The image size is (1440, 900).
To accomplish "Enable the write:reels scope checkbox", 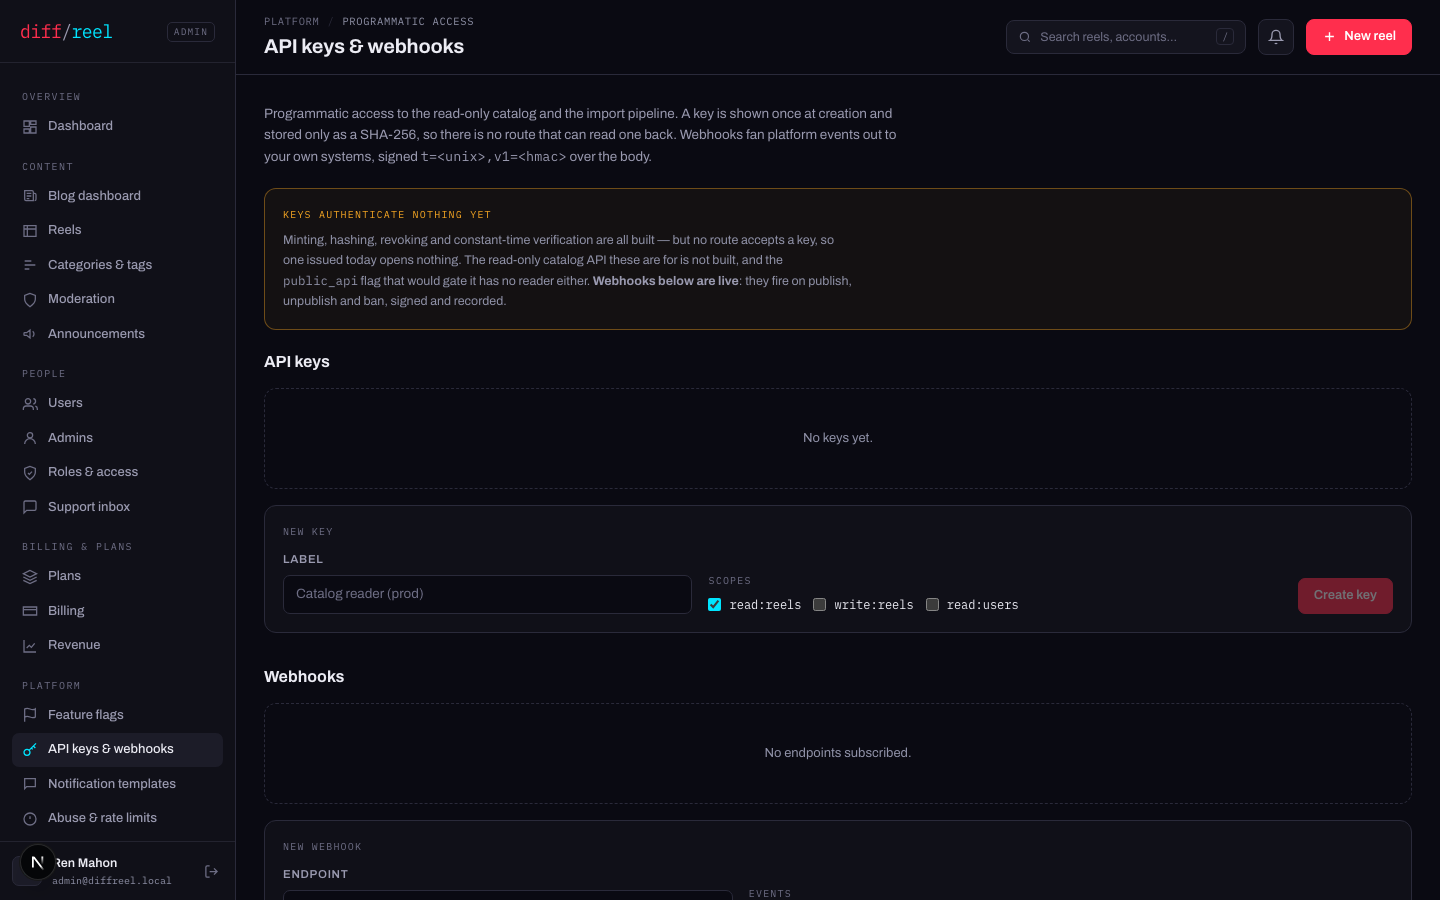I will 820,605.
